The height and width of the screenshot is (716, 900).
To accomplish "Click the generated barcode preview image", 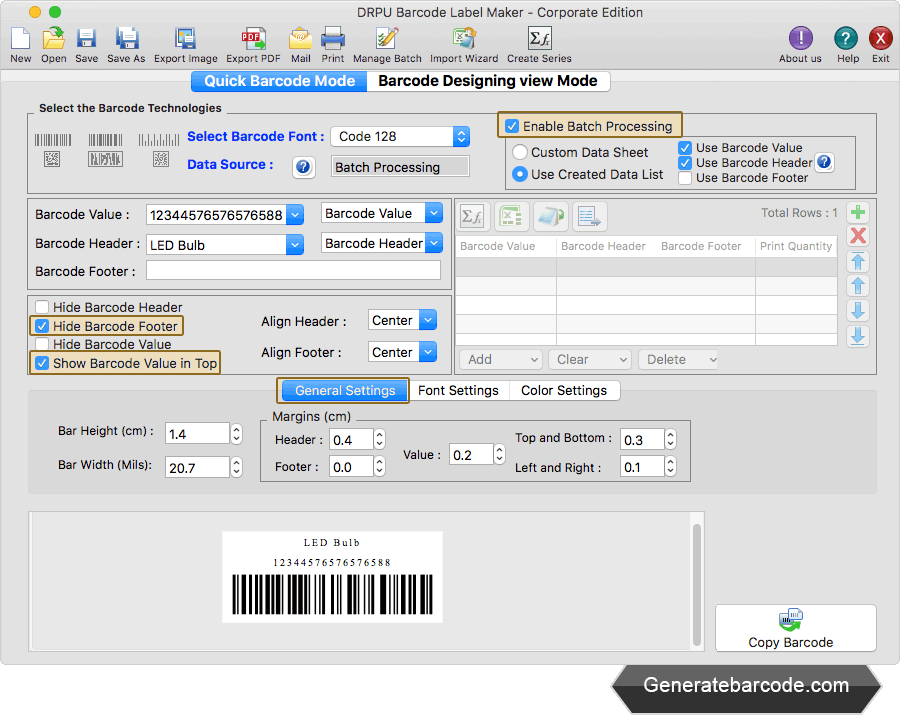I will 332,576.
